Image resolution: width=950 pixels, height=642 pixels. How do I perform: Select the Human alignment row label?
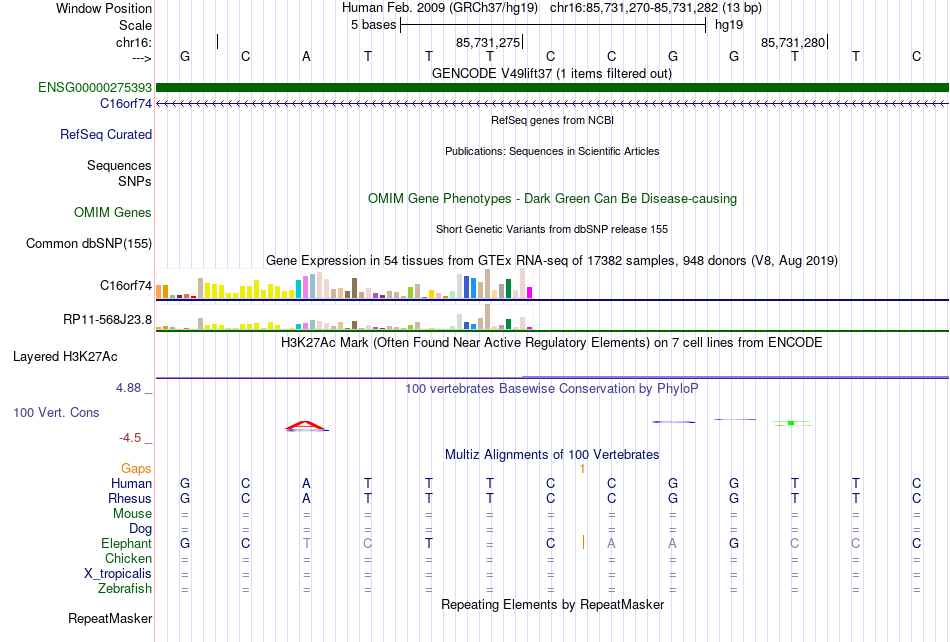pyautogui.click(x=131, y=483)
